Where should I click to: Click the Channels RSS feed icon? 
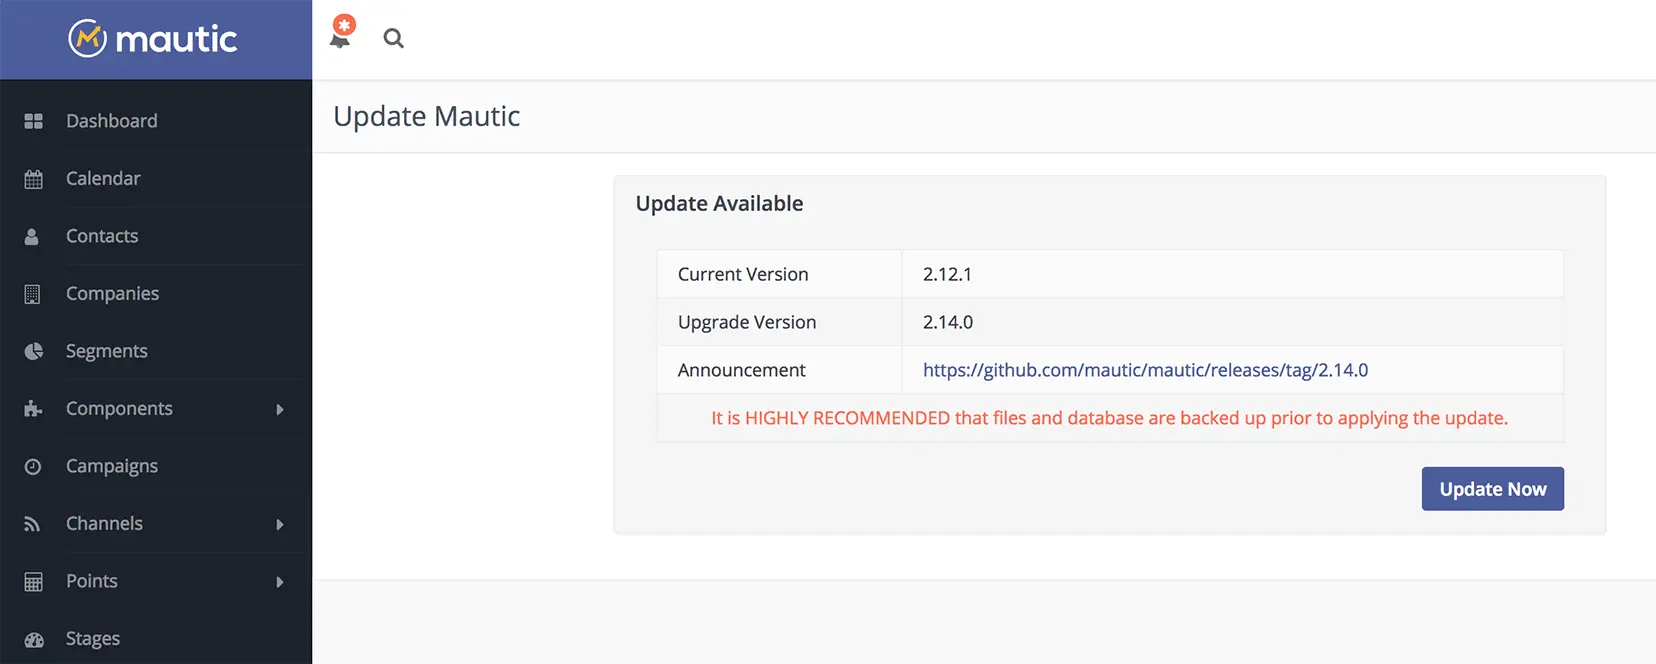[x=32, y=524]
